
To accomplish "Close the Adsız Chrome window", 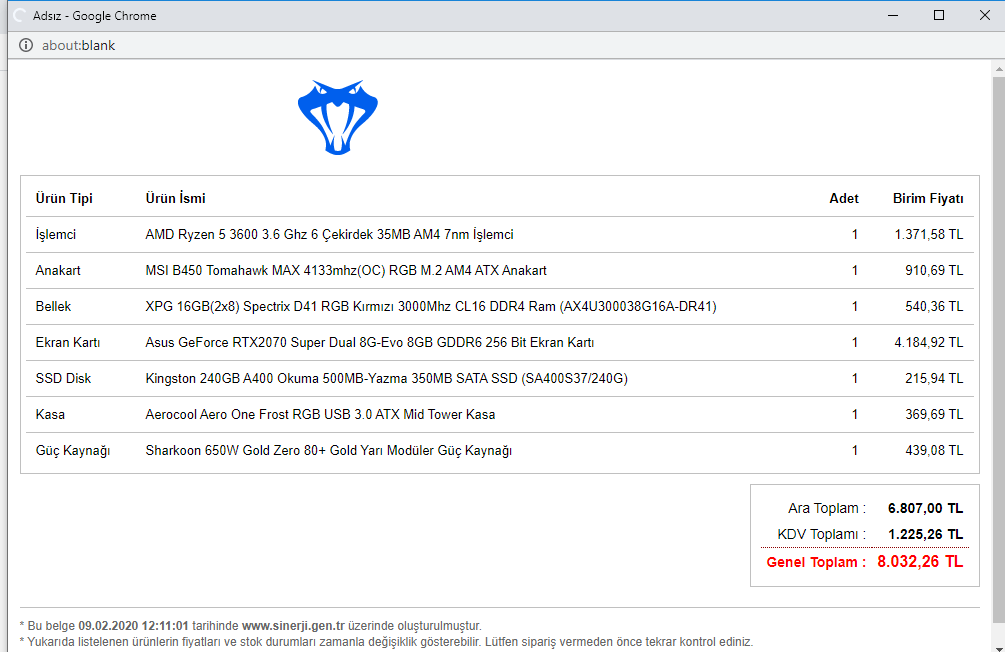I will [x=985, y=15].
